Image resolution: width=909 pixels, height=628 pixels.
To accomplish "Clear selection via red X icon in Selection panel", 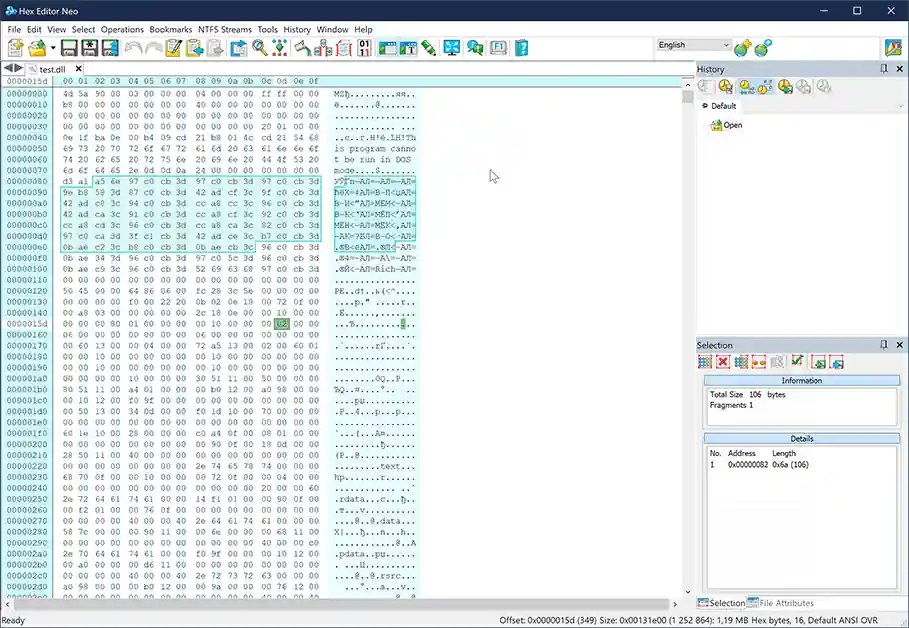I will tap(722, 361).
